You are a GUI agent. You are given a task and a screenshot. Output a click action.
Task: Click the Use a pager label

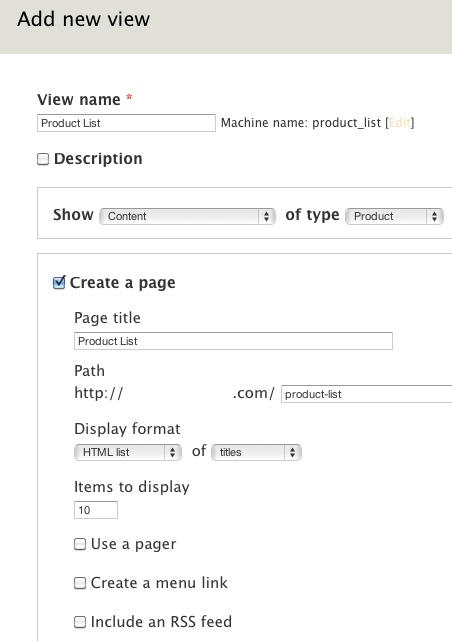pyautogui.click(x=133, y=544)
